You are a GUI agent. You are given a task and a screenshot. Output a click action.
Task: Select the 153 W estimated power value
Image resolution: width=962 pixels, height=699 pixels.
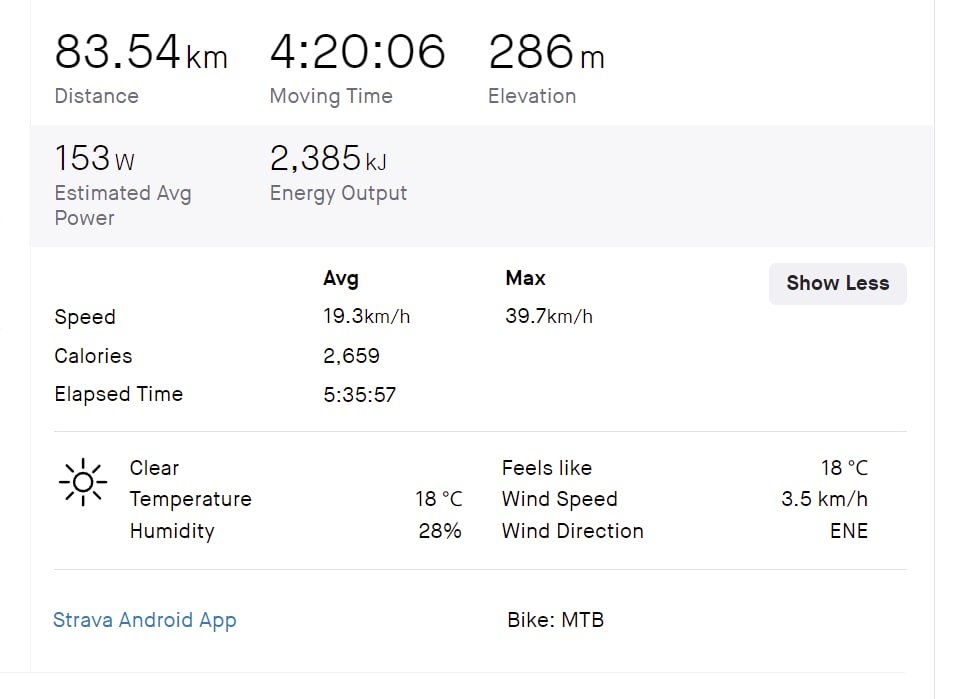point(94,159)
